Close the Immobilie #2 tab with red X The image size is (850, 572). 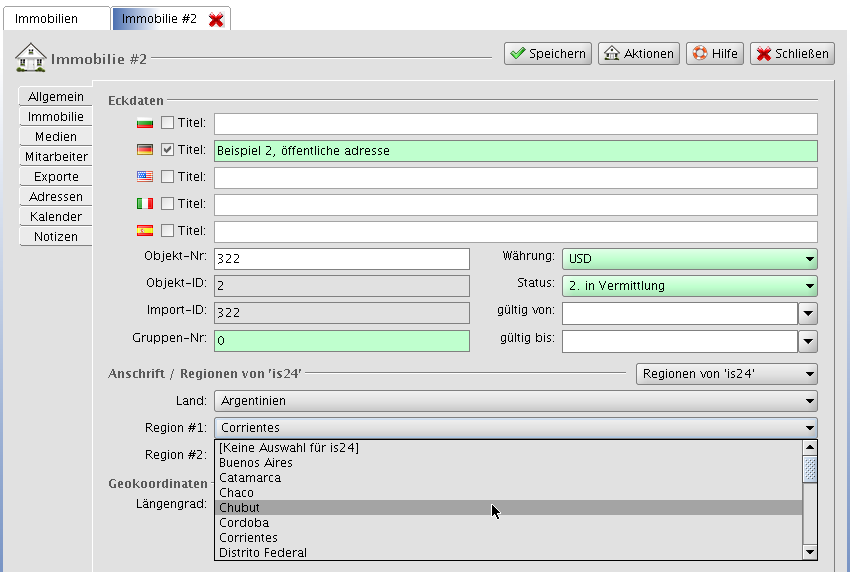pos(216,19)
